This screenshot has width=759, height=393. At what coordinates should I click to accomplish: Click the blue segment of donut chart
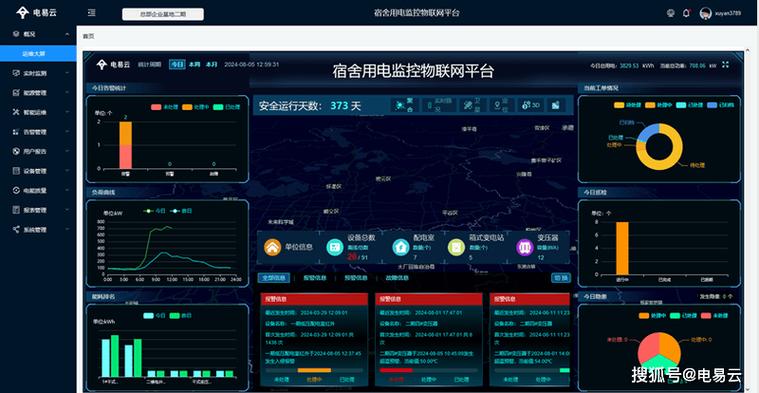648,132
